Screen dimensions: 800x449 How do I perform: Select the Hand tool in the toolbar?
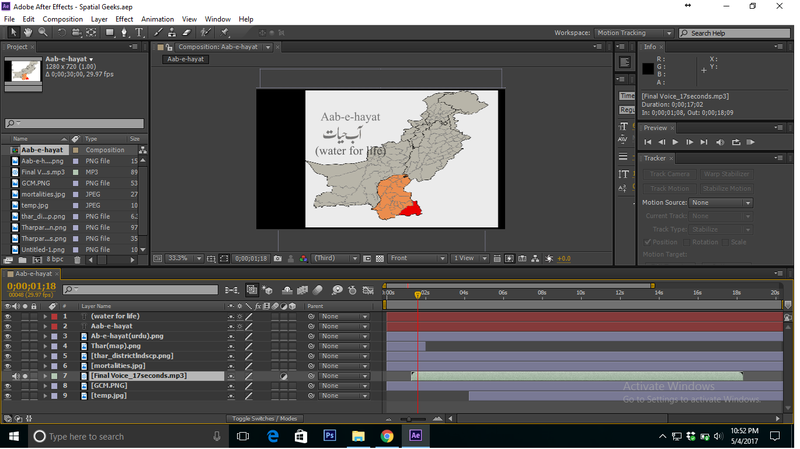coord(27,33)
